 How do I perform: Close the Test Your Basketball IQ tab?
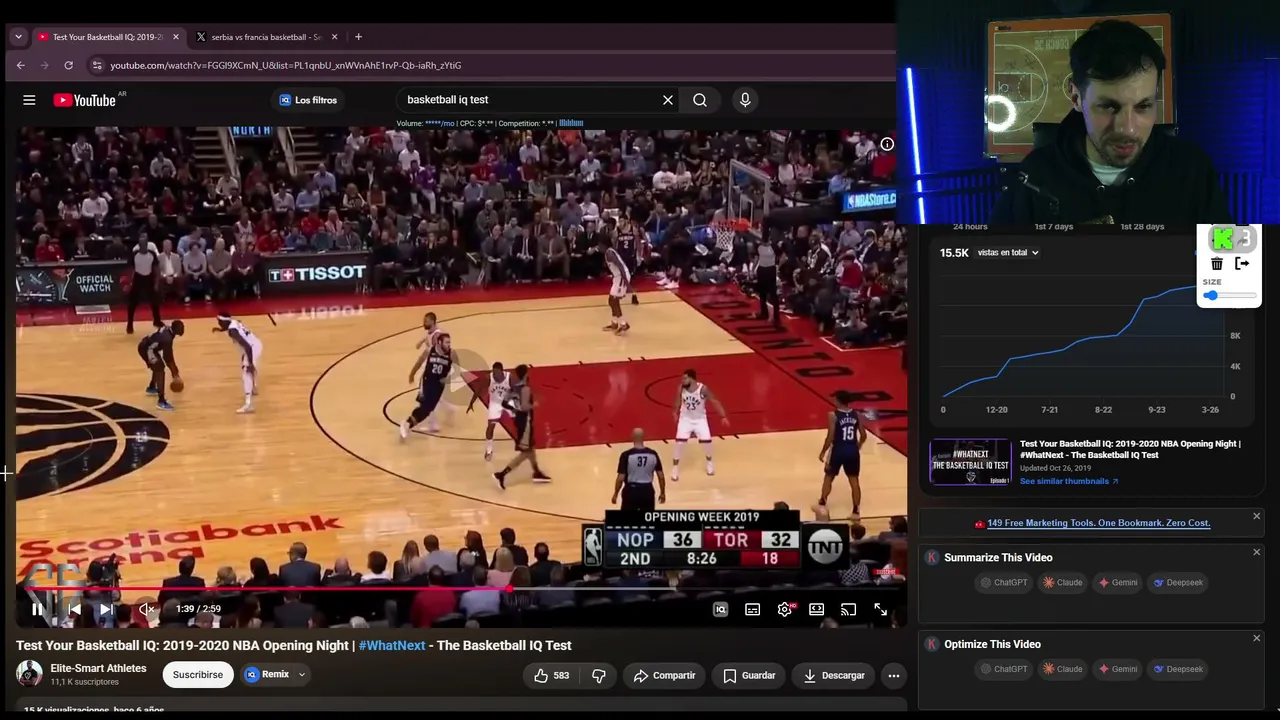pos(176,37)
